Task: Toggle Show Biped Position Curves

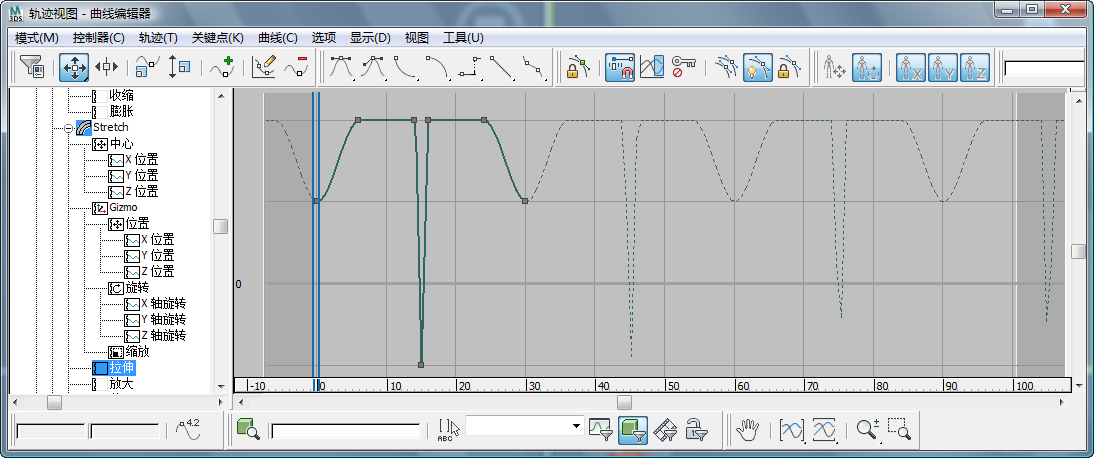Action: point(834,68)
